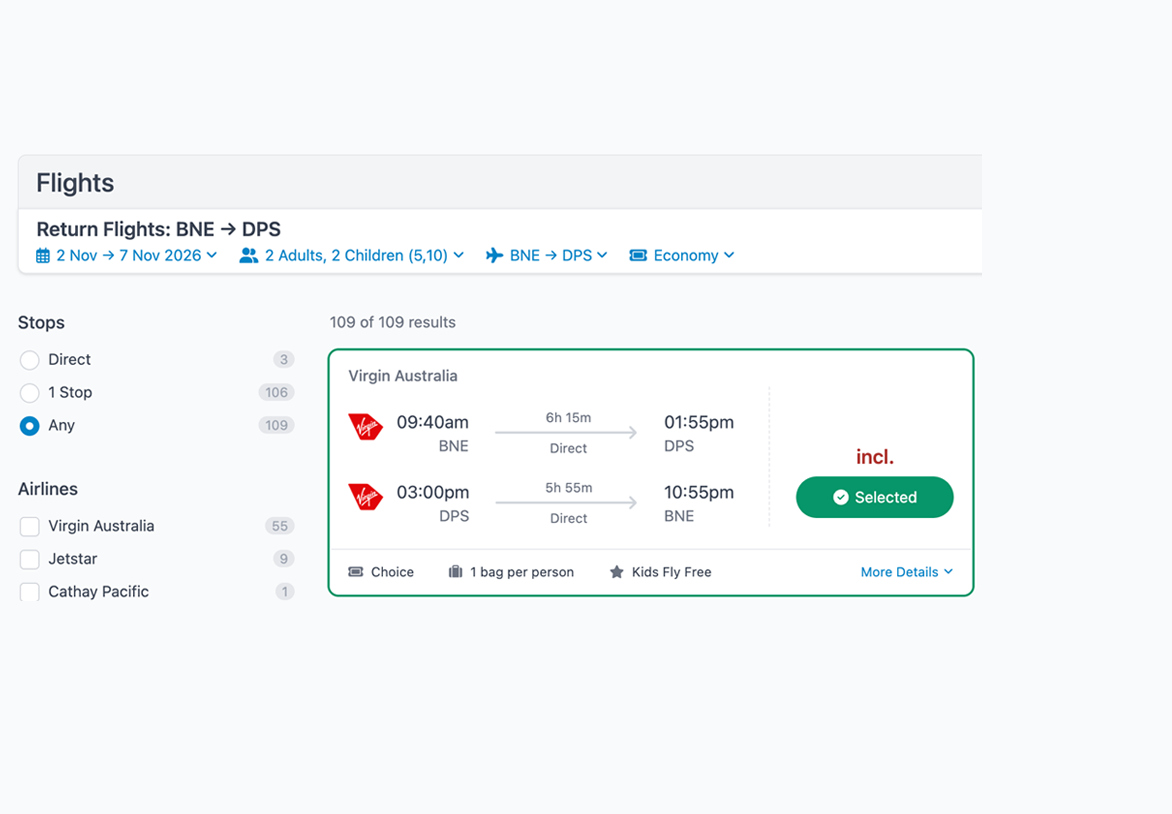Tick the Virgin Australia airline checkbox
Screen dimensions: 1172x814
[x=30, y=526]
